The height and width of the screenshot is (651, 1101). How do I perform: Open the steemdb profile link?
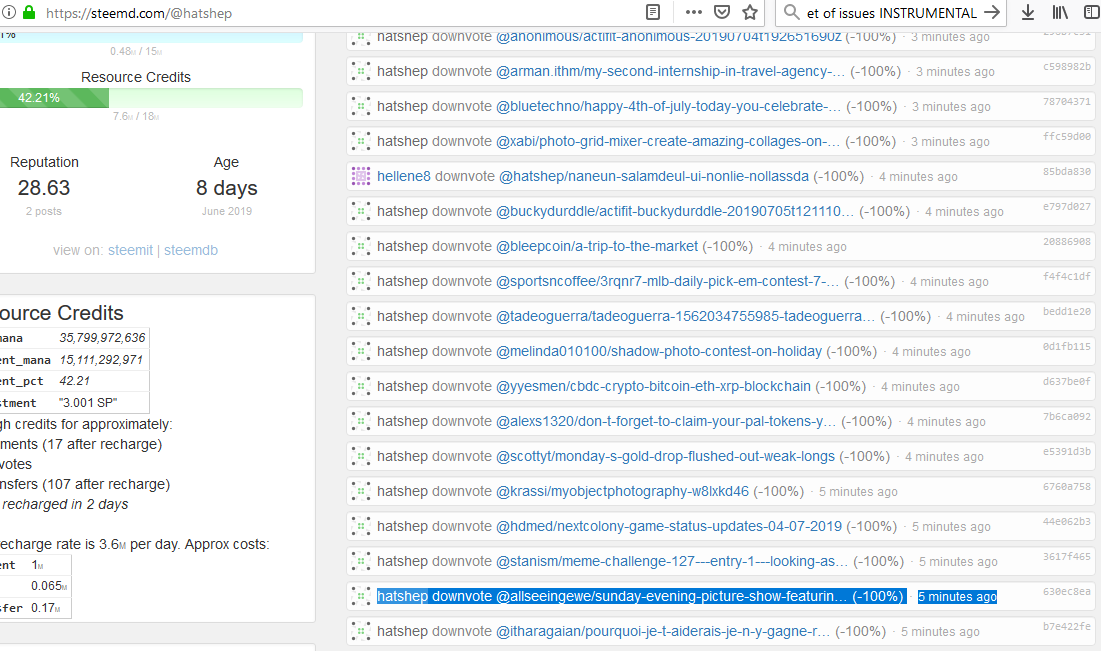coord(191,250)
